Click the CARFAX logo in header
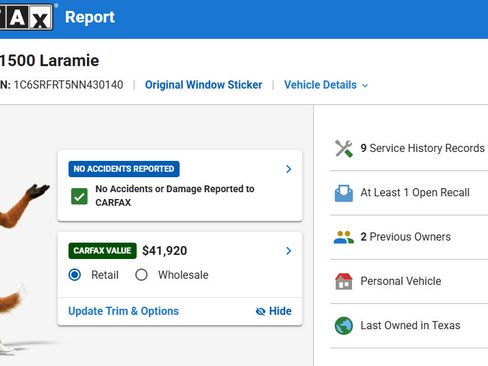488x366 pixels. (x=26, y=17)
